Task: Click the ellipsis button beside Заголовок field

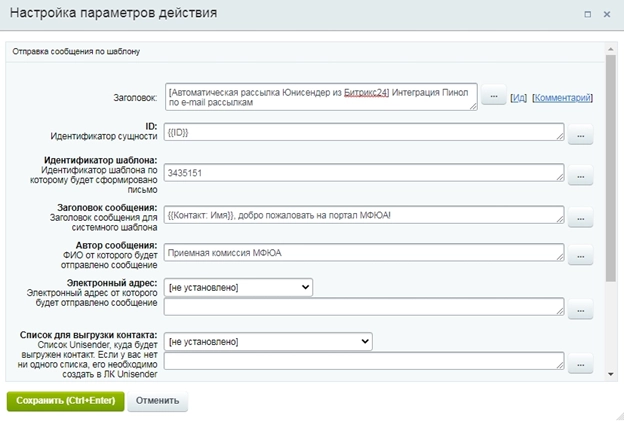Action: click(494, 97)
